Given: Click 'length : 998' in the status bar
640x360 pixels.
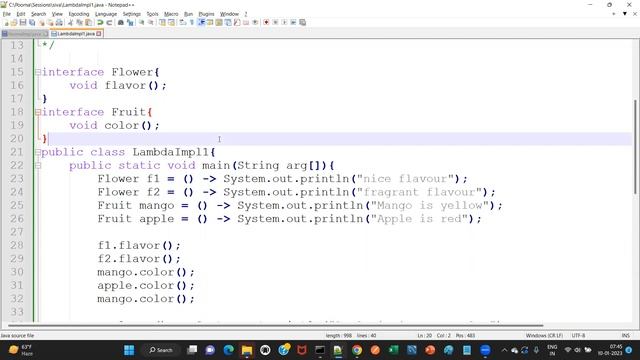Looking at the screenshot, I should [x=339, y=336].
